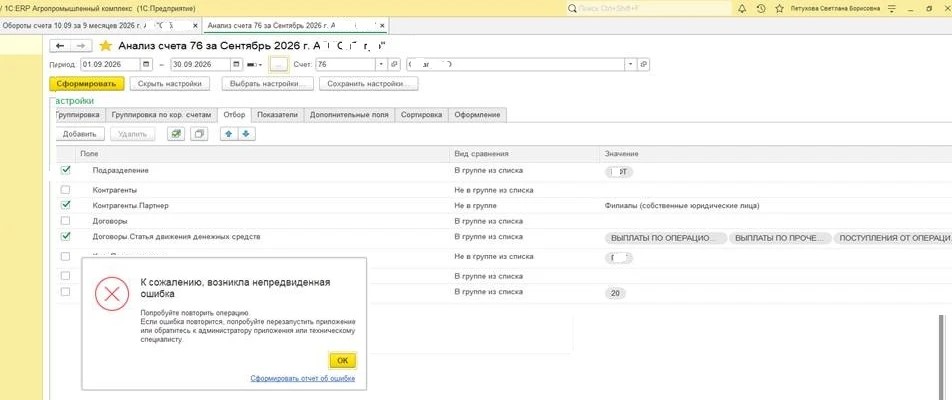
Task: Open the account 76 field's open-item icon
Action: pos(395,64)
